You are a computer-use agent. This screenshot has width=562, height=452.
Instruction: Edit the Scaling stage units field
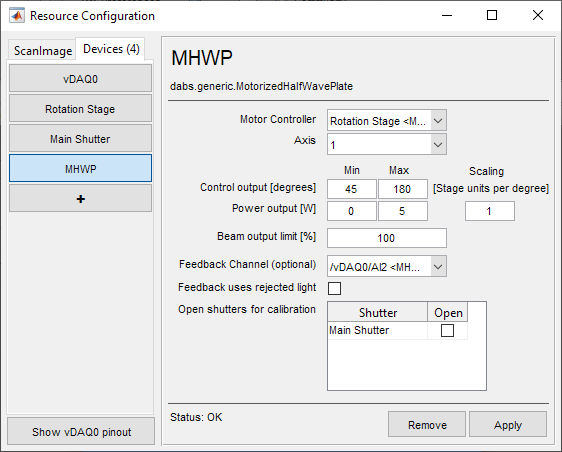[x=490, y=211]
